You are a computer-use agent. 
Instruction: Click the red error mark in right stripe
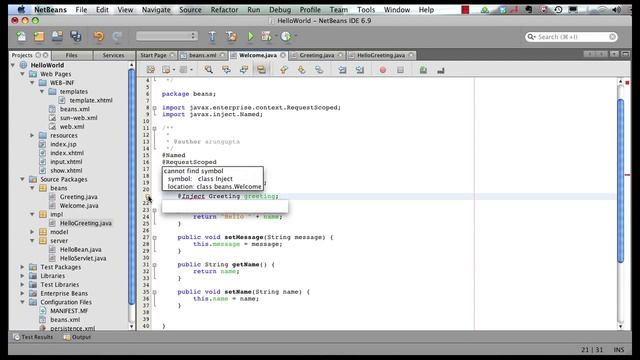coord(627,175)
